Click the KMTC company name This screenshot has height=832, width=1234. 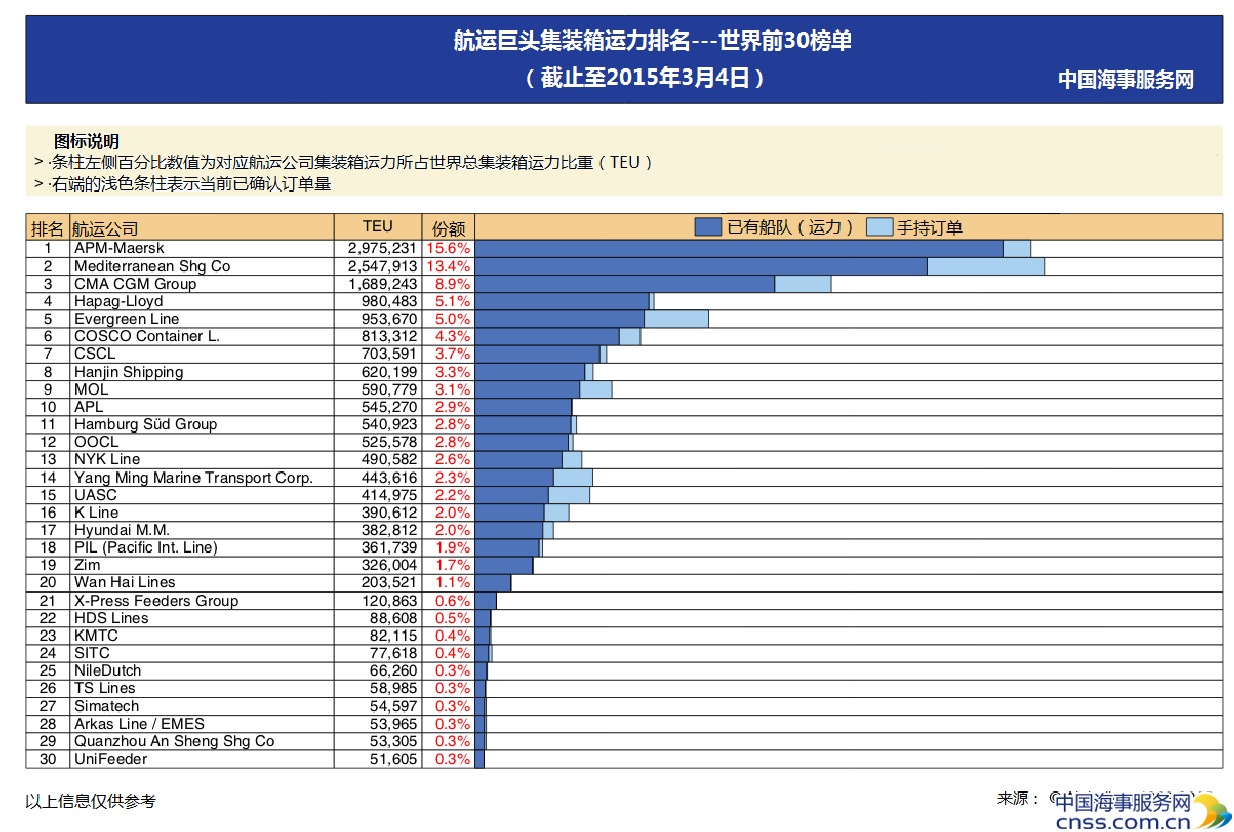[x=95, y=636]
